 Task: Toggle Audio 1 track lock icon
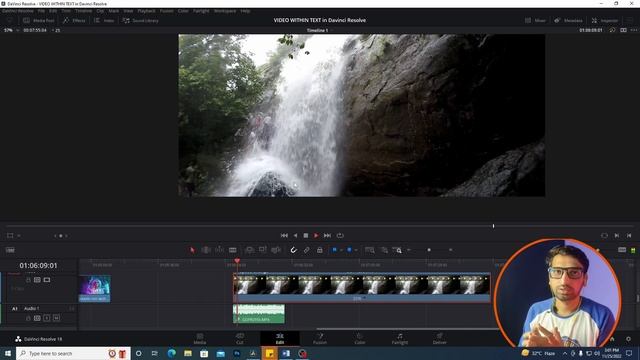coord(28,318)
